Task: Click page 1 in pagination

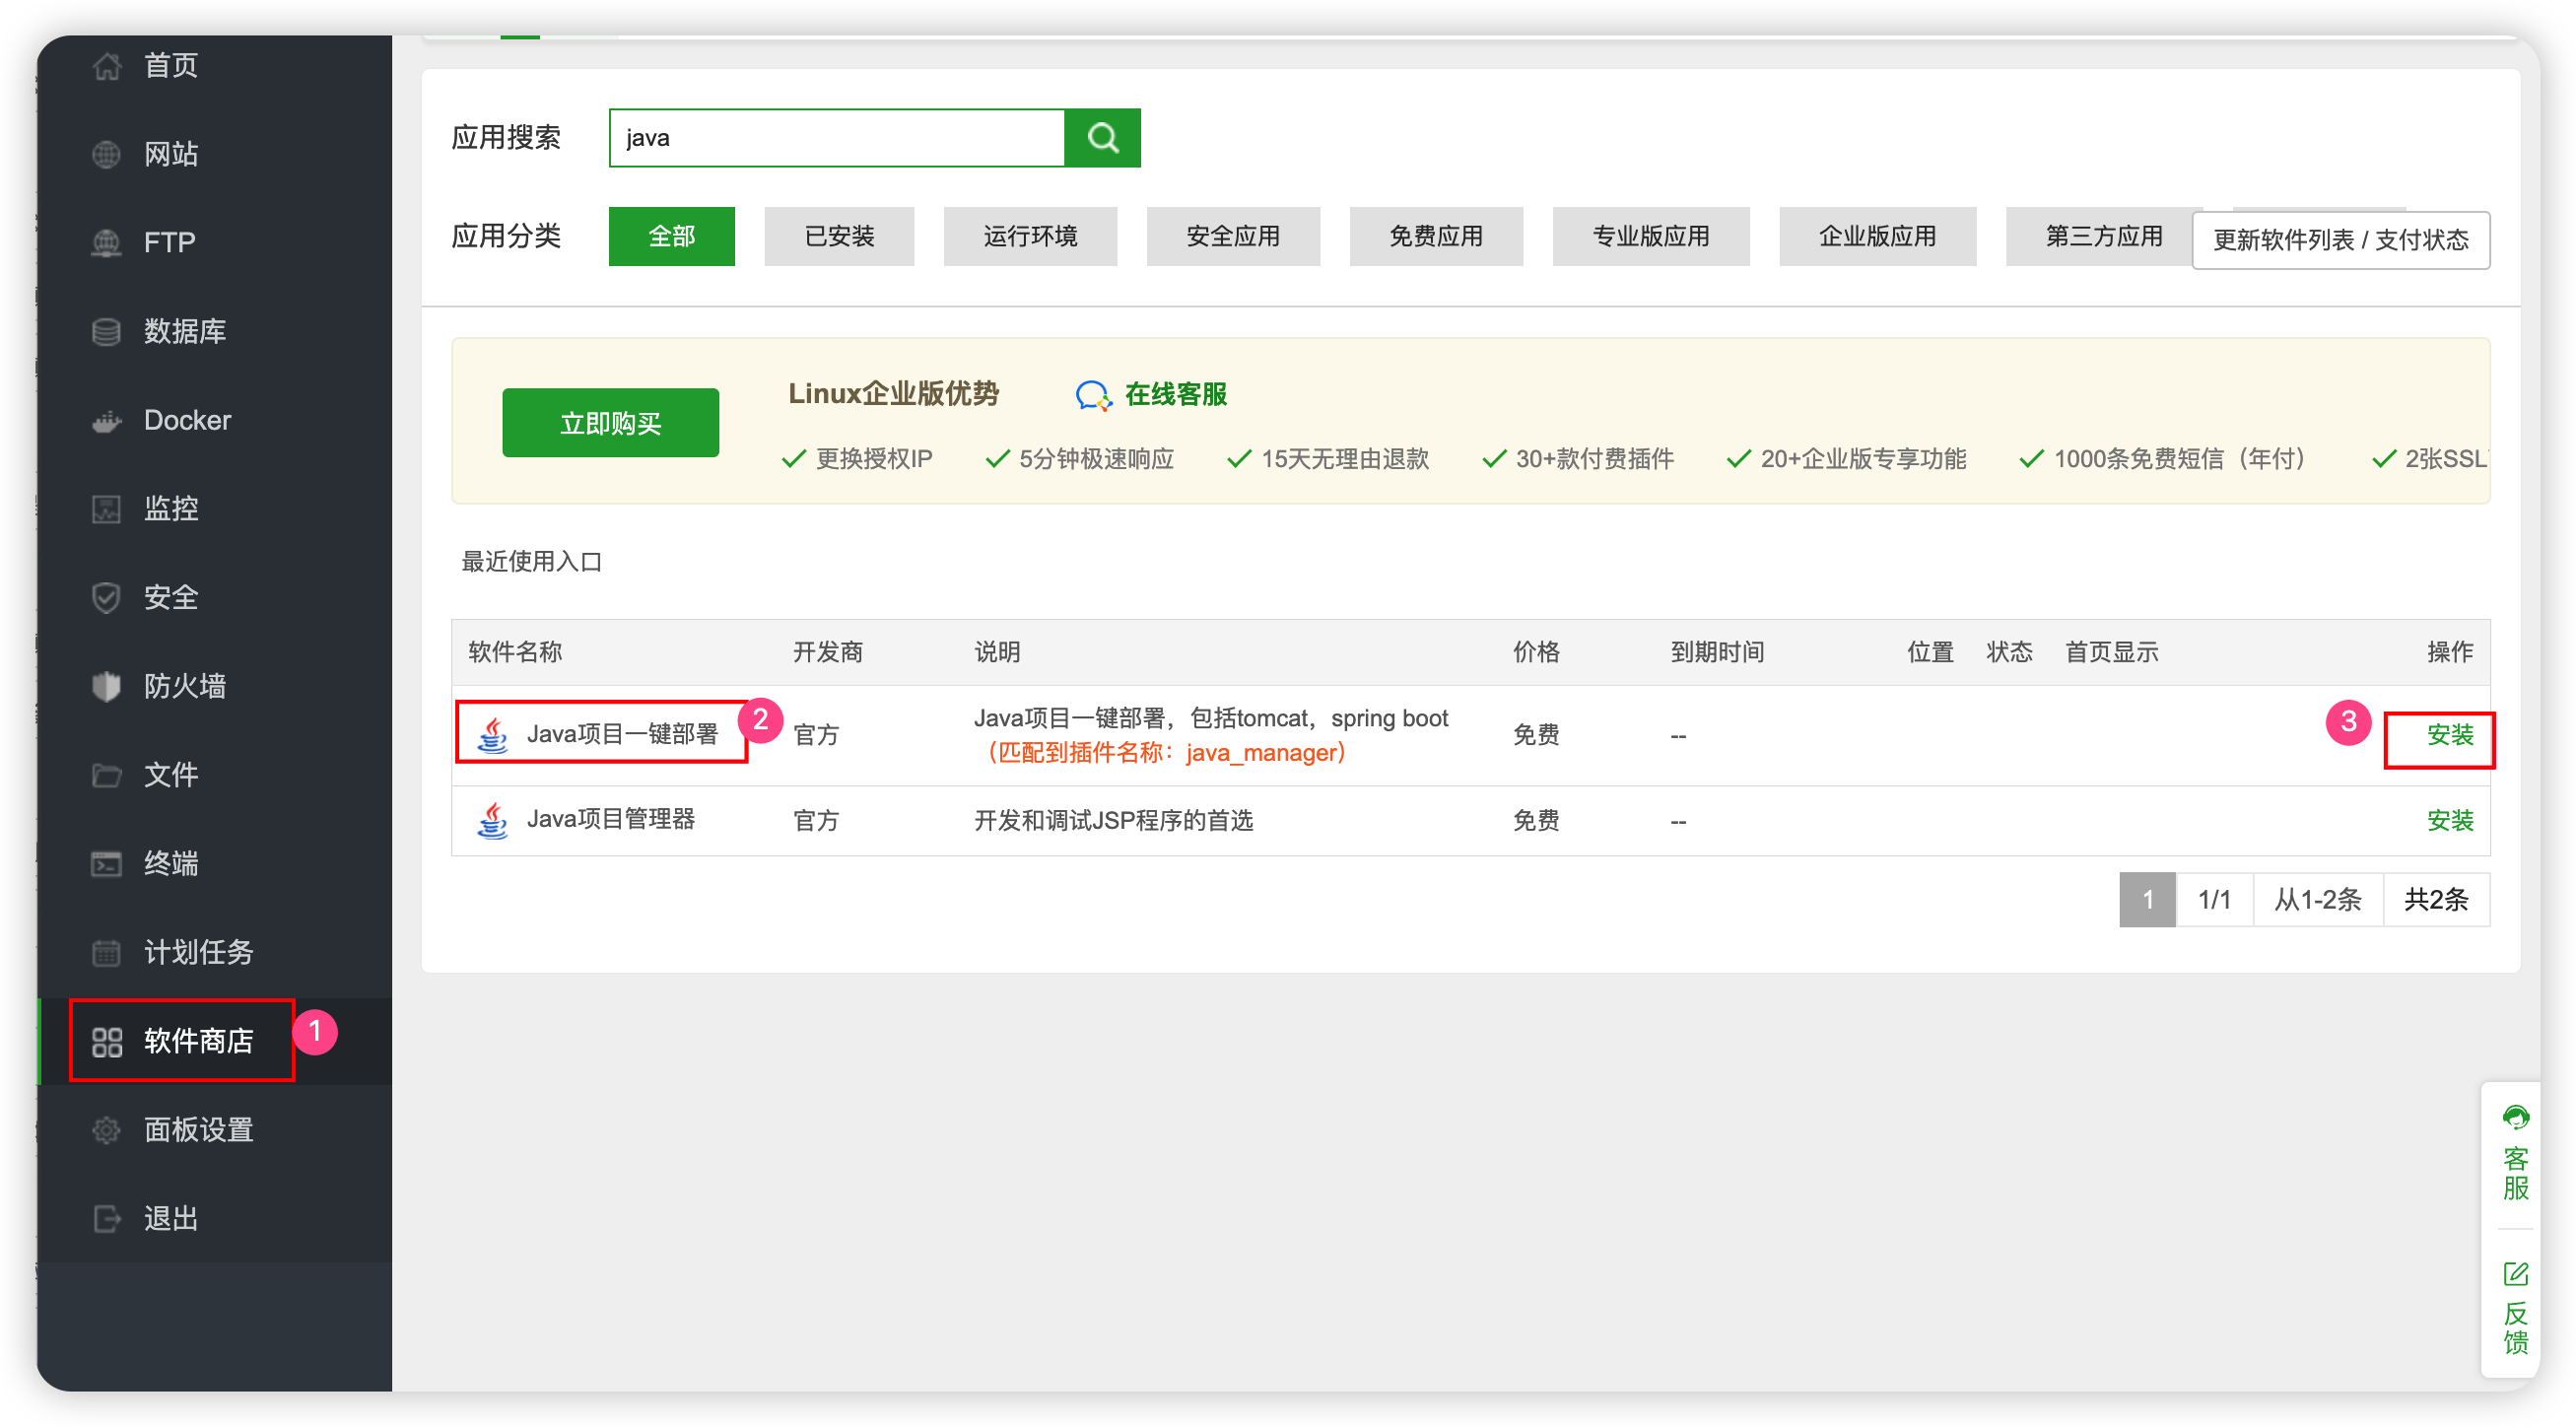Action: coord(2148,901)
